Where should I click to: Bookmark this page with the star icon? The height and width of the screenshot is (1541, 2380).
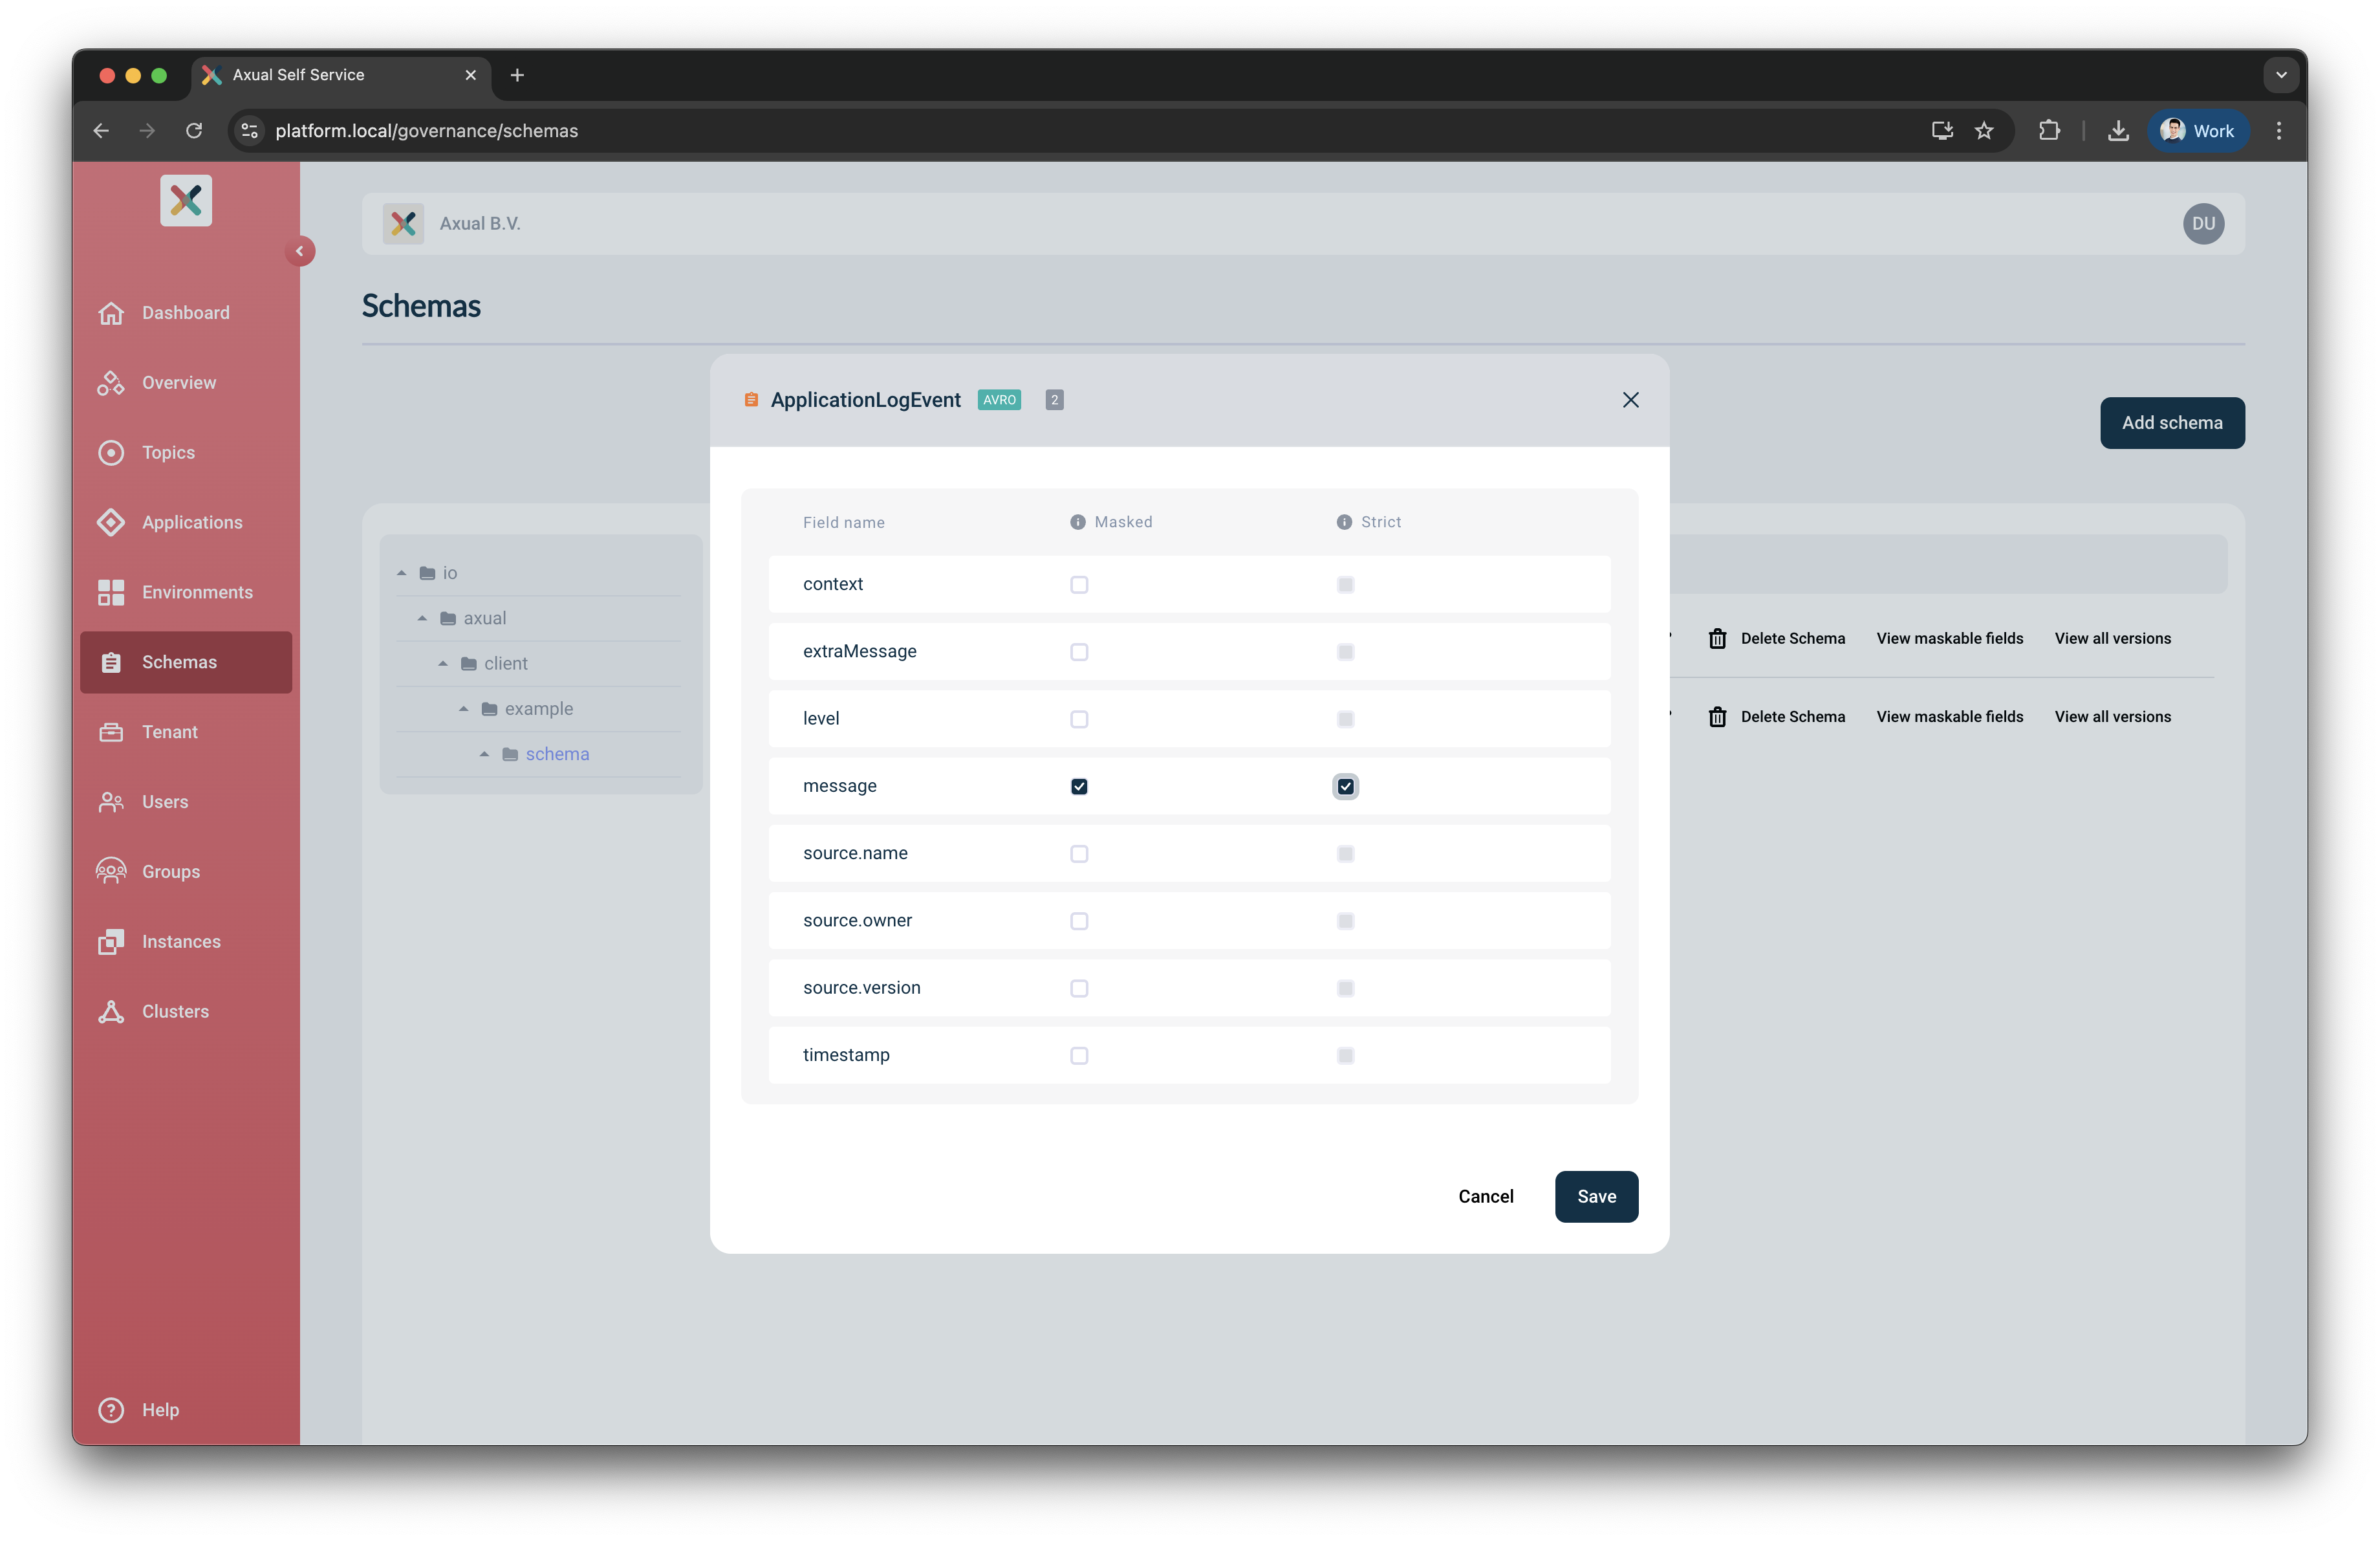click(x=1984, y=131)
